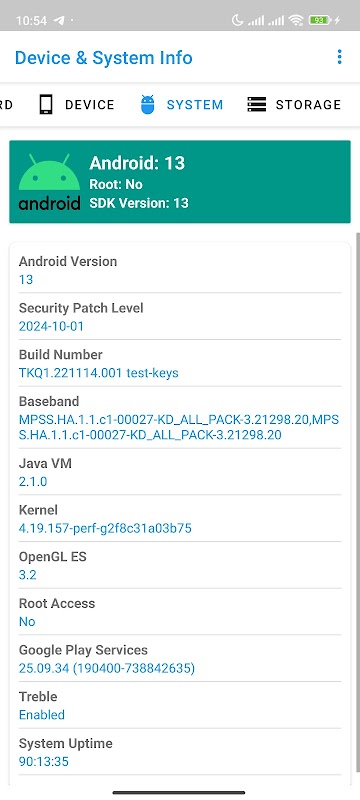Select the Google Play Services row
The width and height of the screenshot is (360, 800).
point(180,659)
